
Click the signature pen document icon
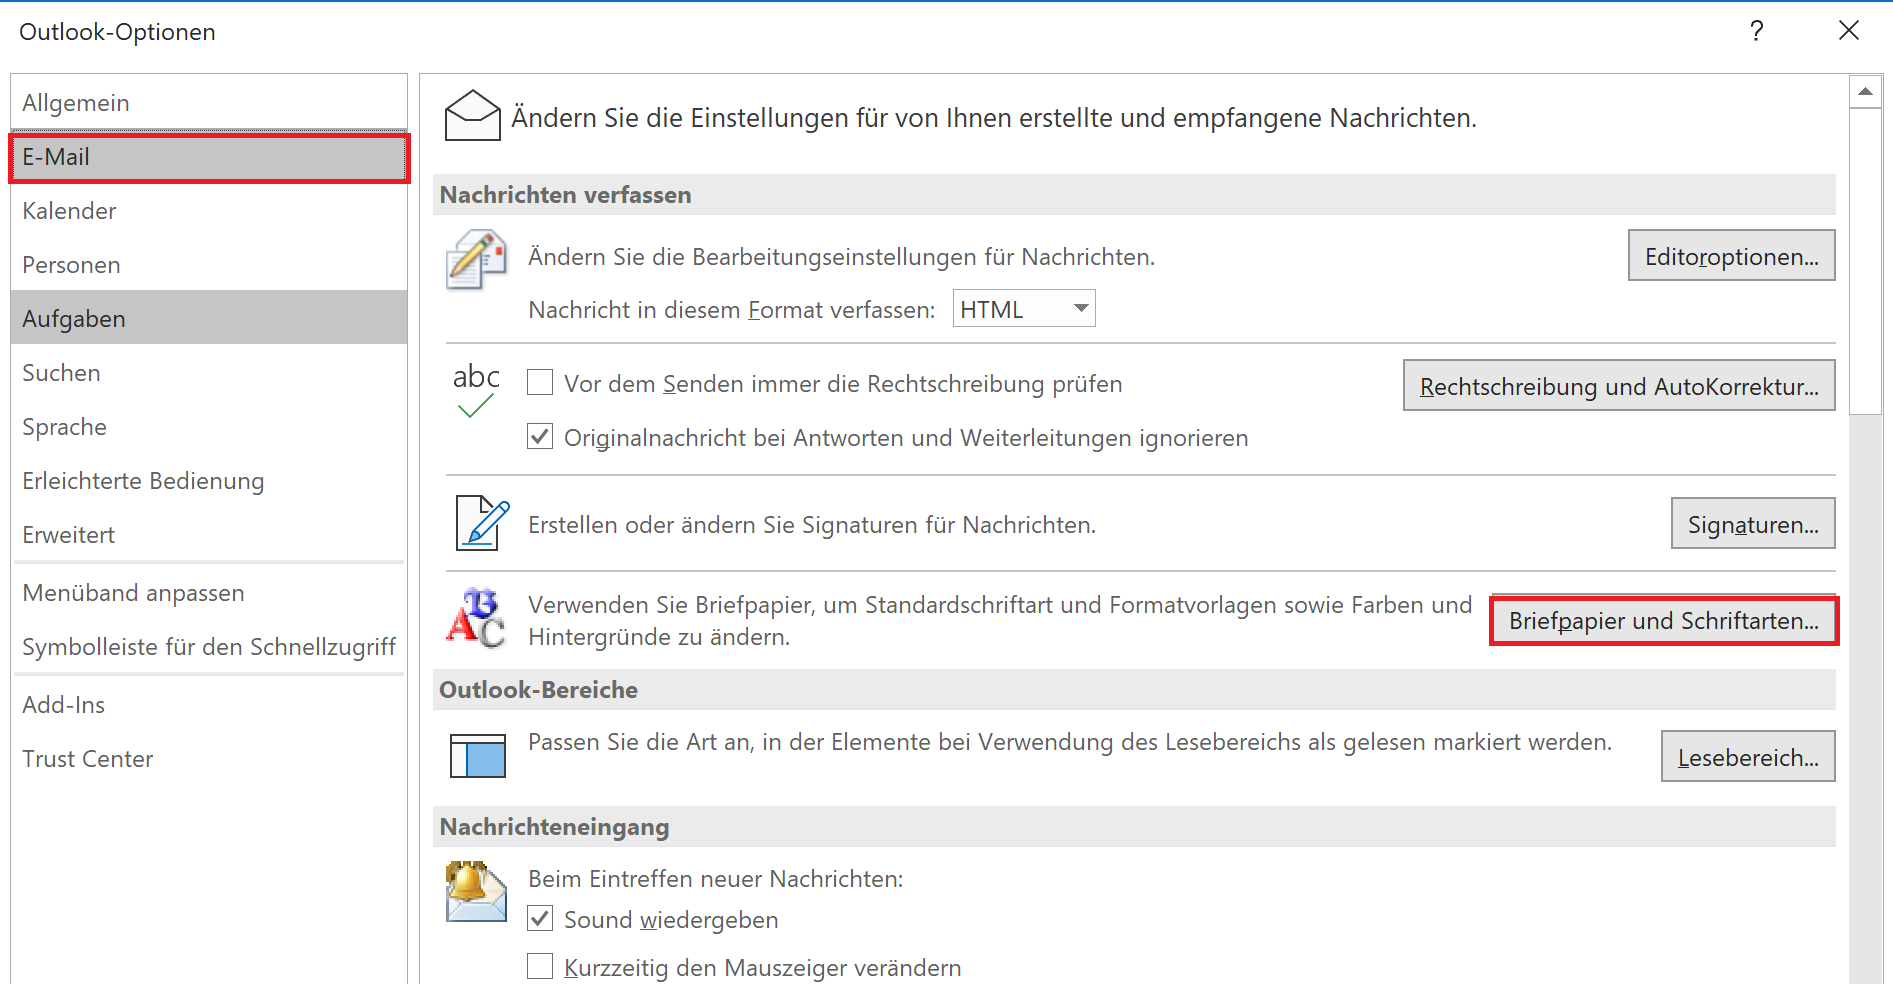[482, 523]
